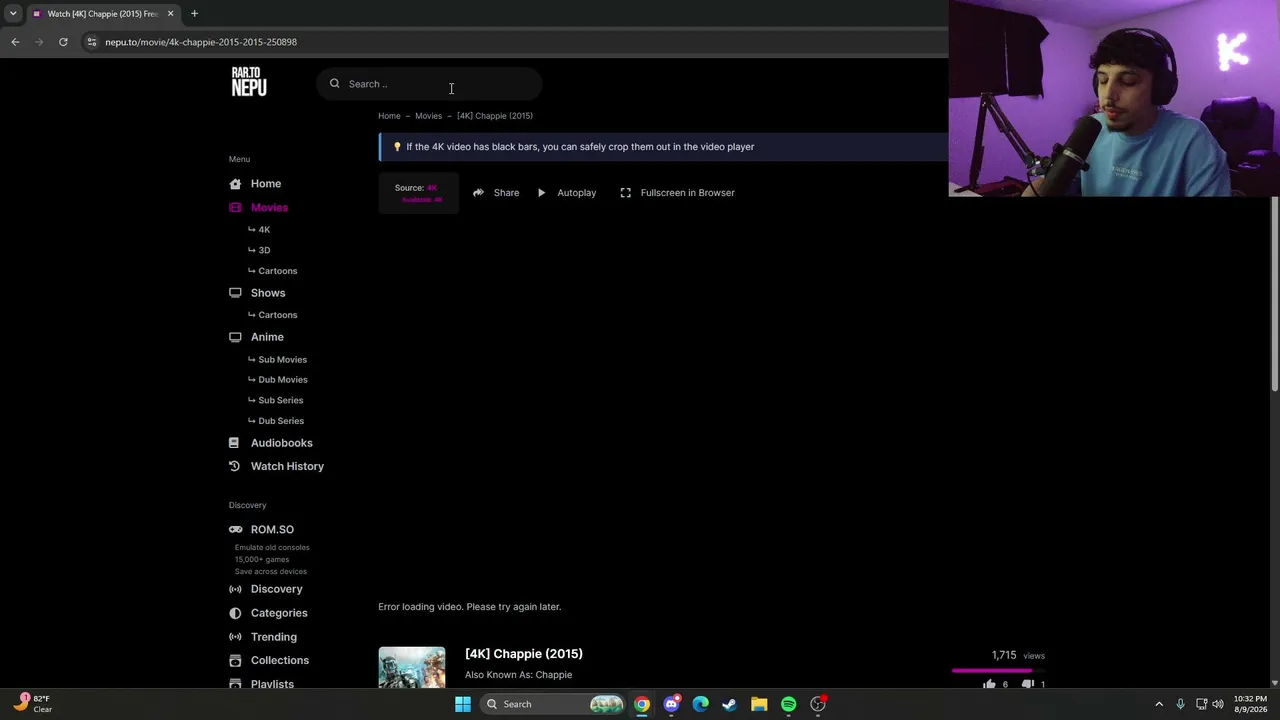Screen dimensions: 1280x720
Task: Go back using the browser back arrow
Action: [x=15, y=42]
